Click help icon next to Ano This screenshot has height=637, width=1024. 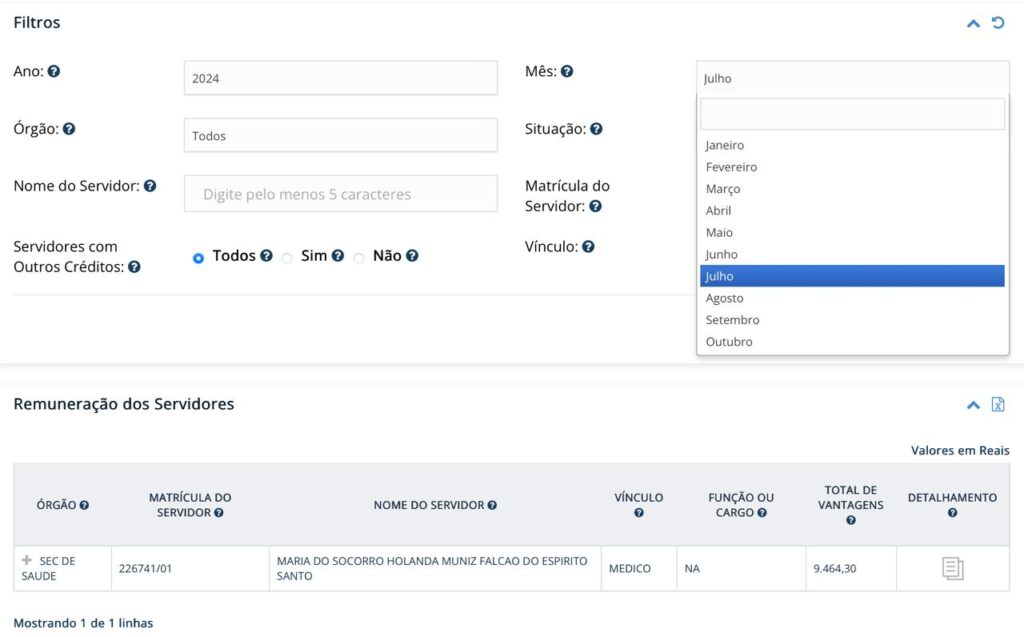(x=54, y=72)
